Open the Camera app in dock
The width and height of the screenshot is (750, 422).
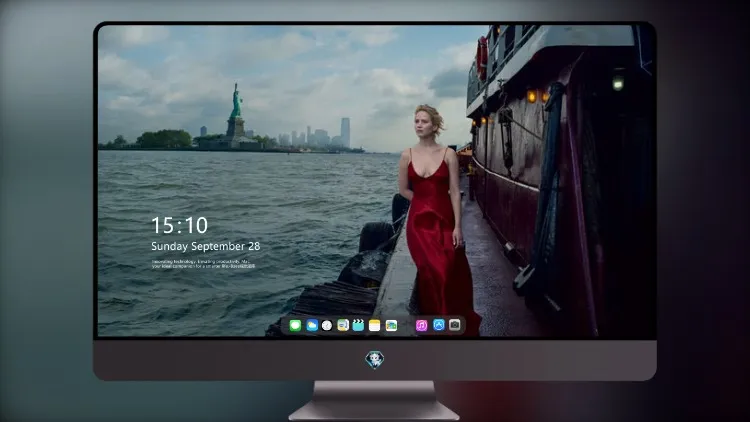click(455, 325)
